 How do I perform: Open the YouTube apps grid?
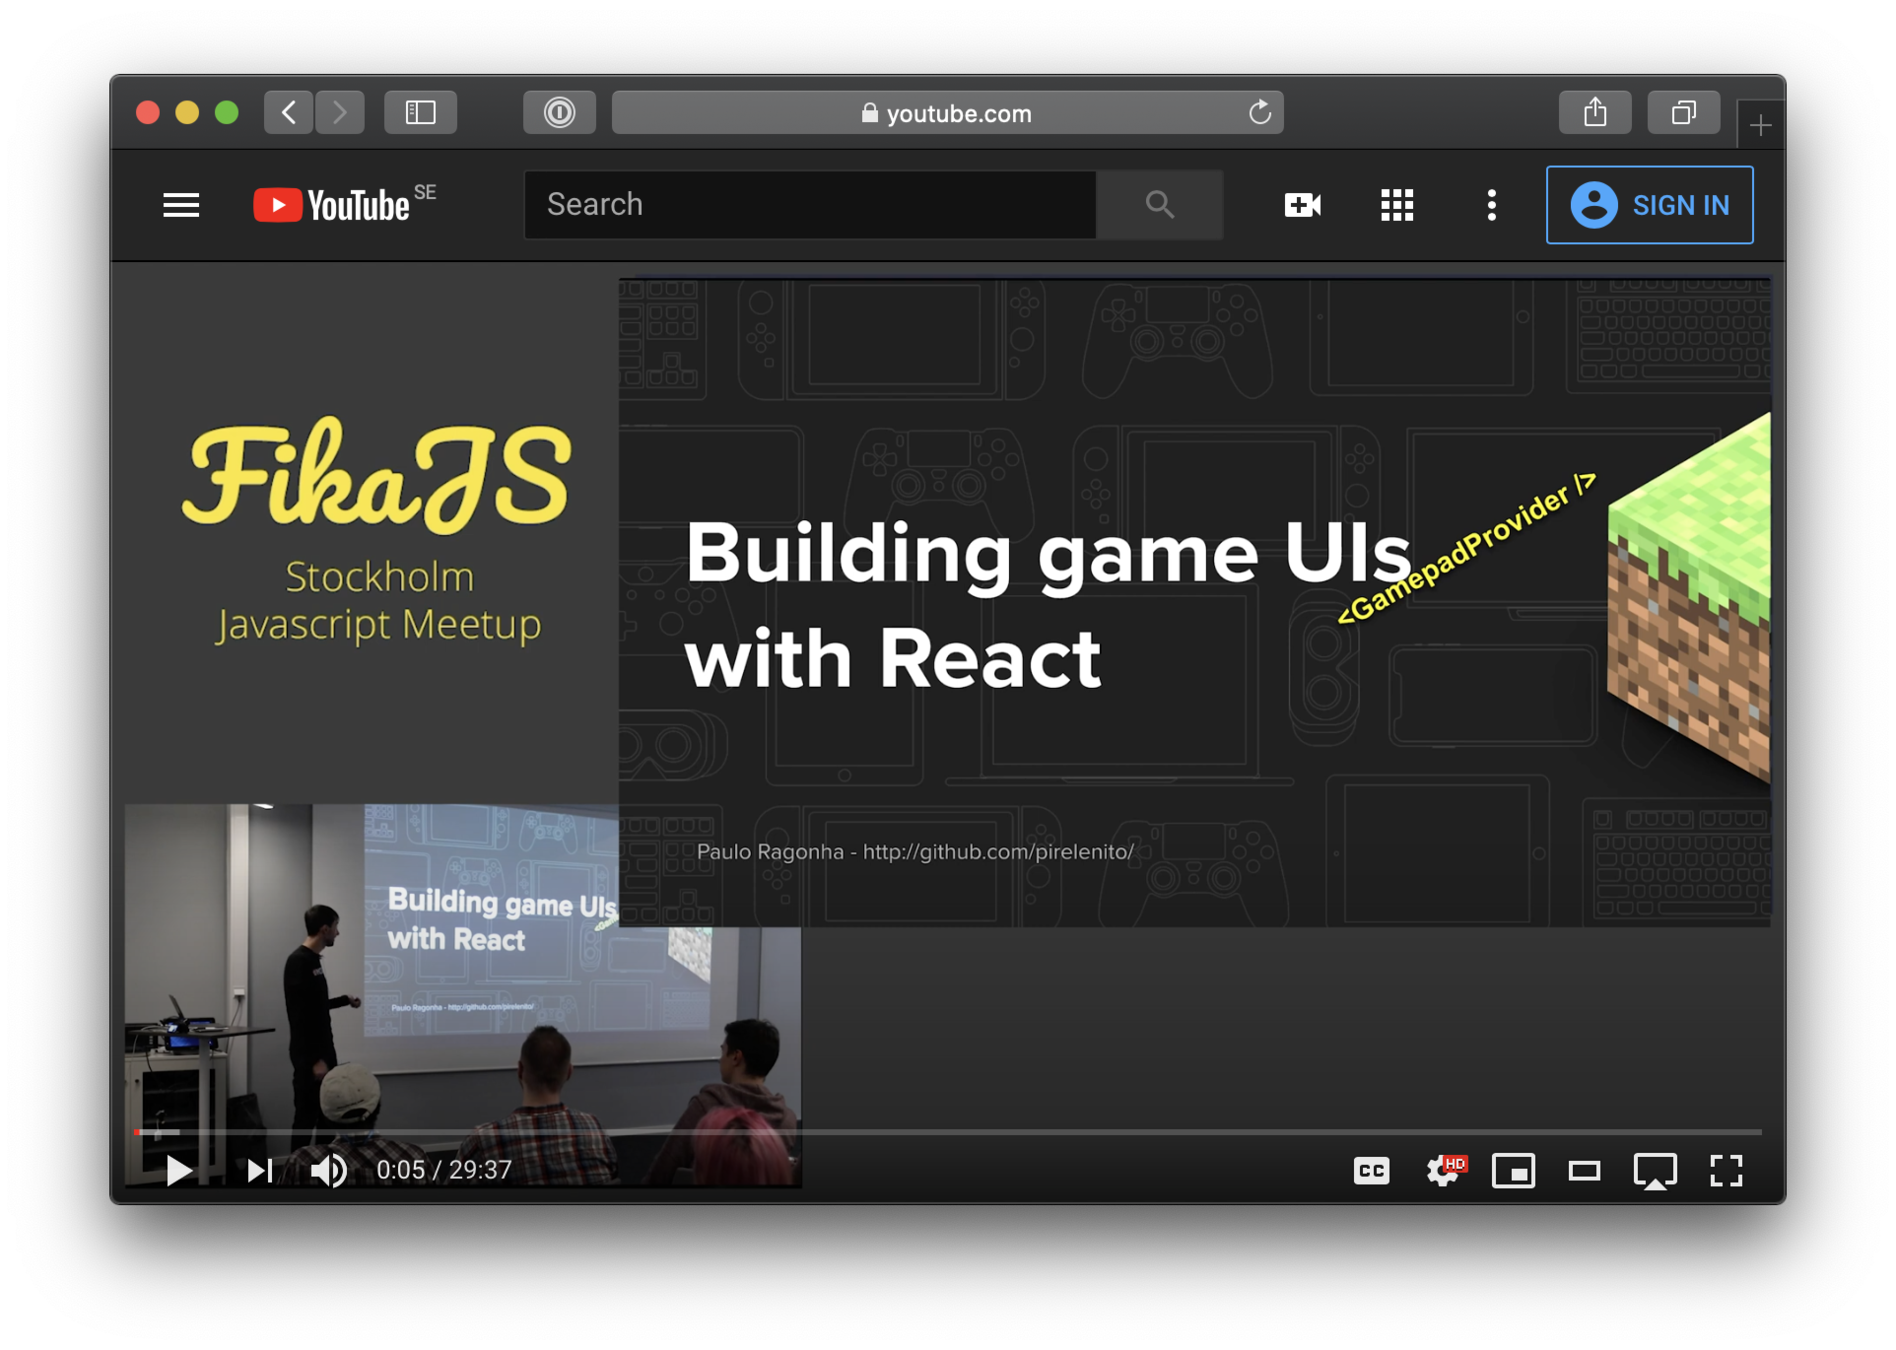(1397, 205)
